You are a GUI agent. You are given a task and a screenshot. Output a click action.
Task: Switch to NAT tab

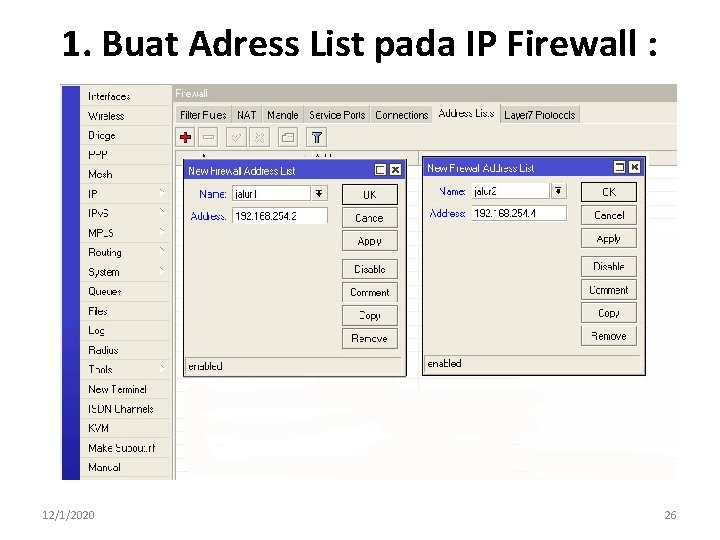247,115
